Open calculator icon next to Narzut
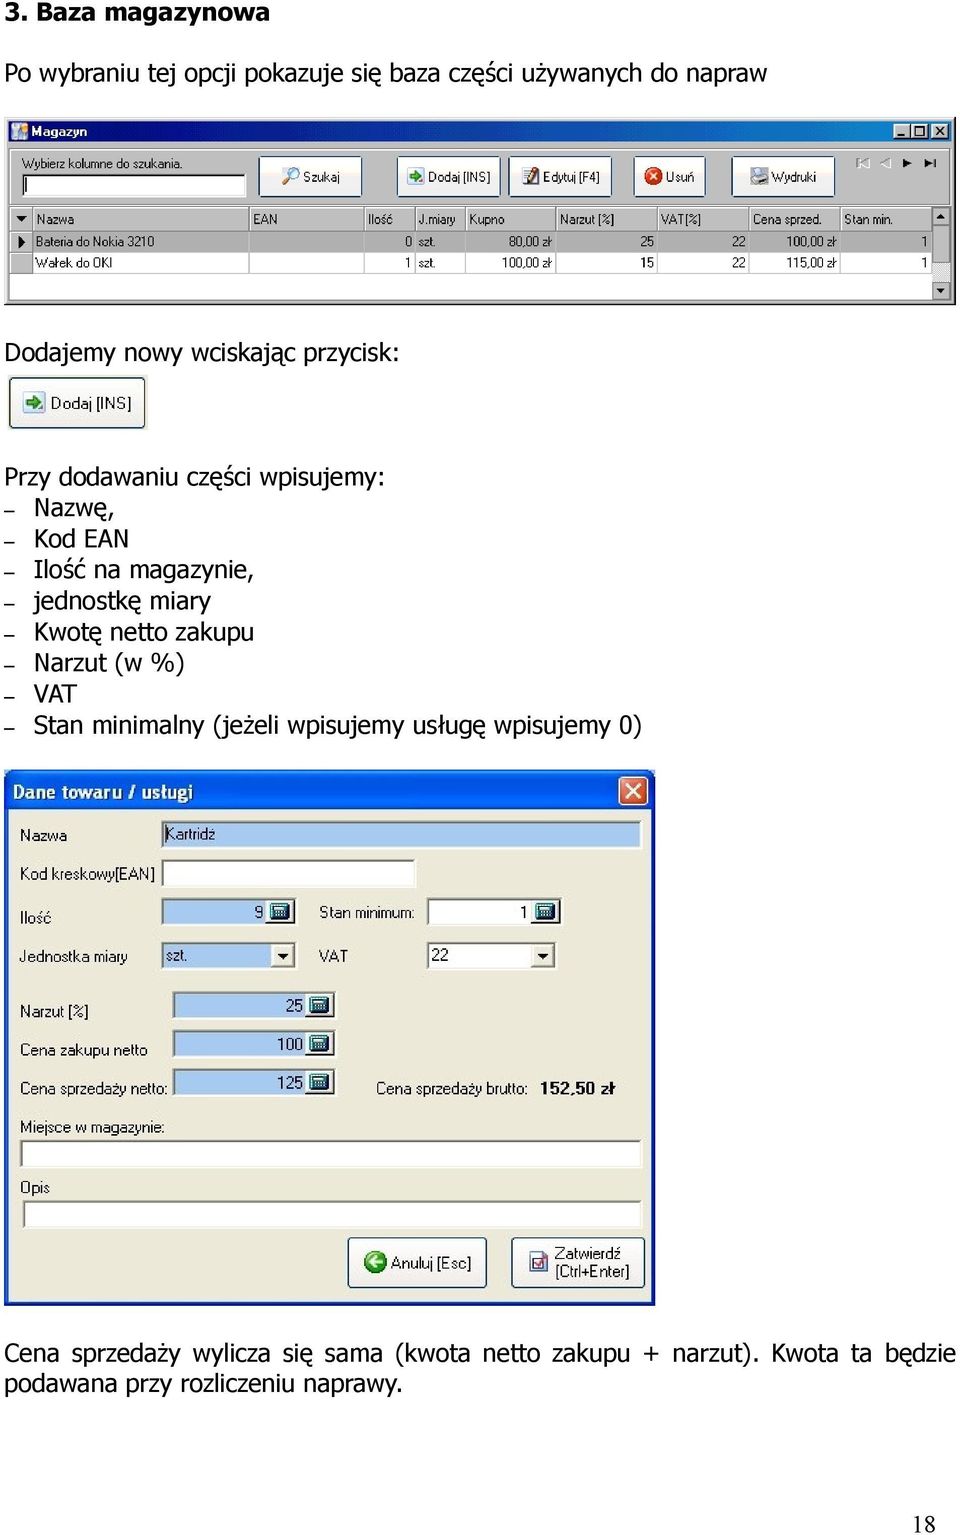This screenshot has height=1535, width=960. [x=320, y=1005]
